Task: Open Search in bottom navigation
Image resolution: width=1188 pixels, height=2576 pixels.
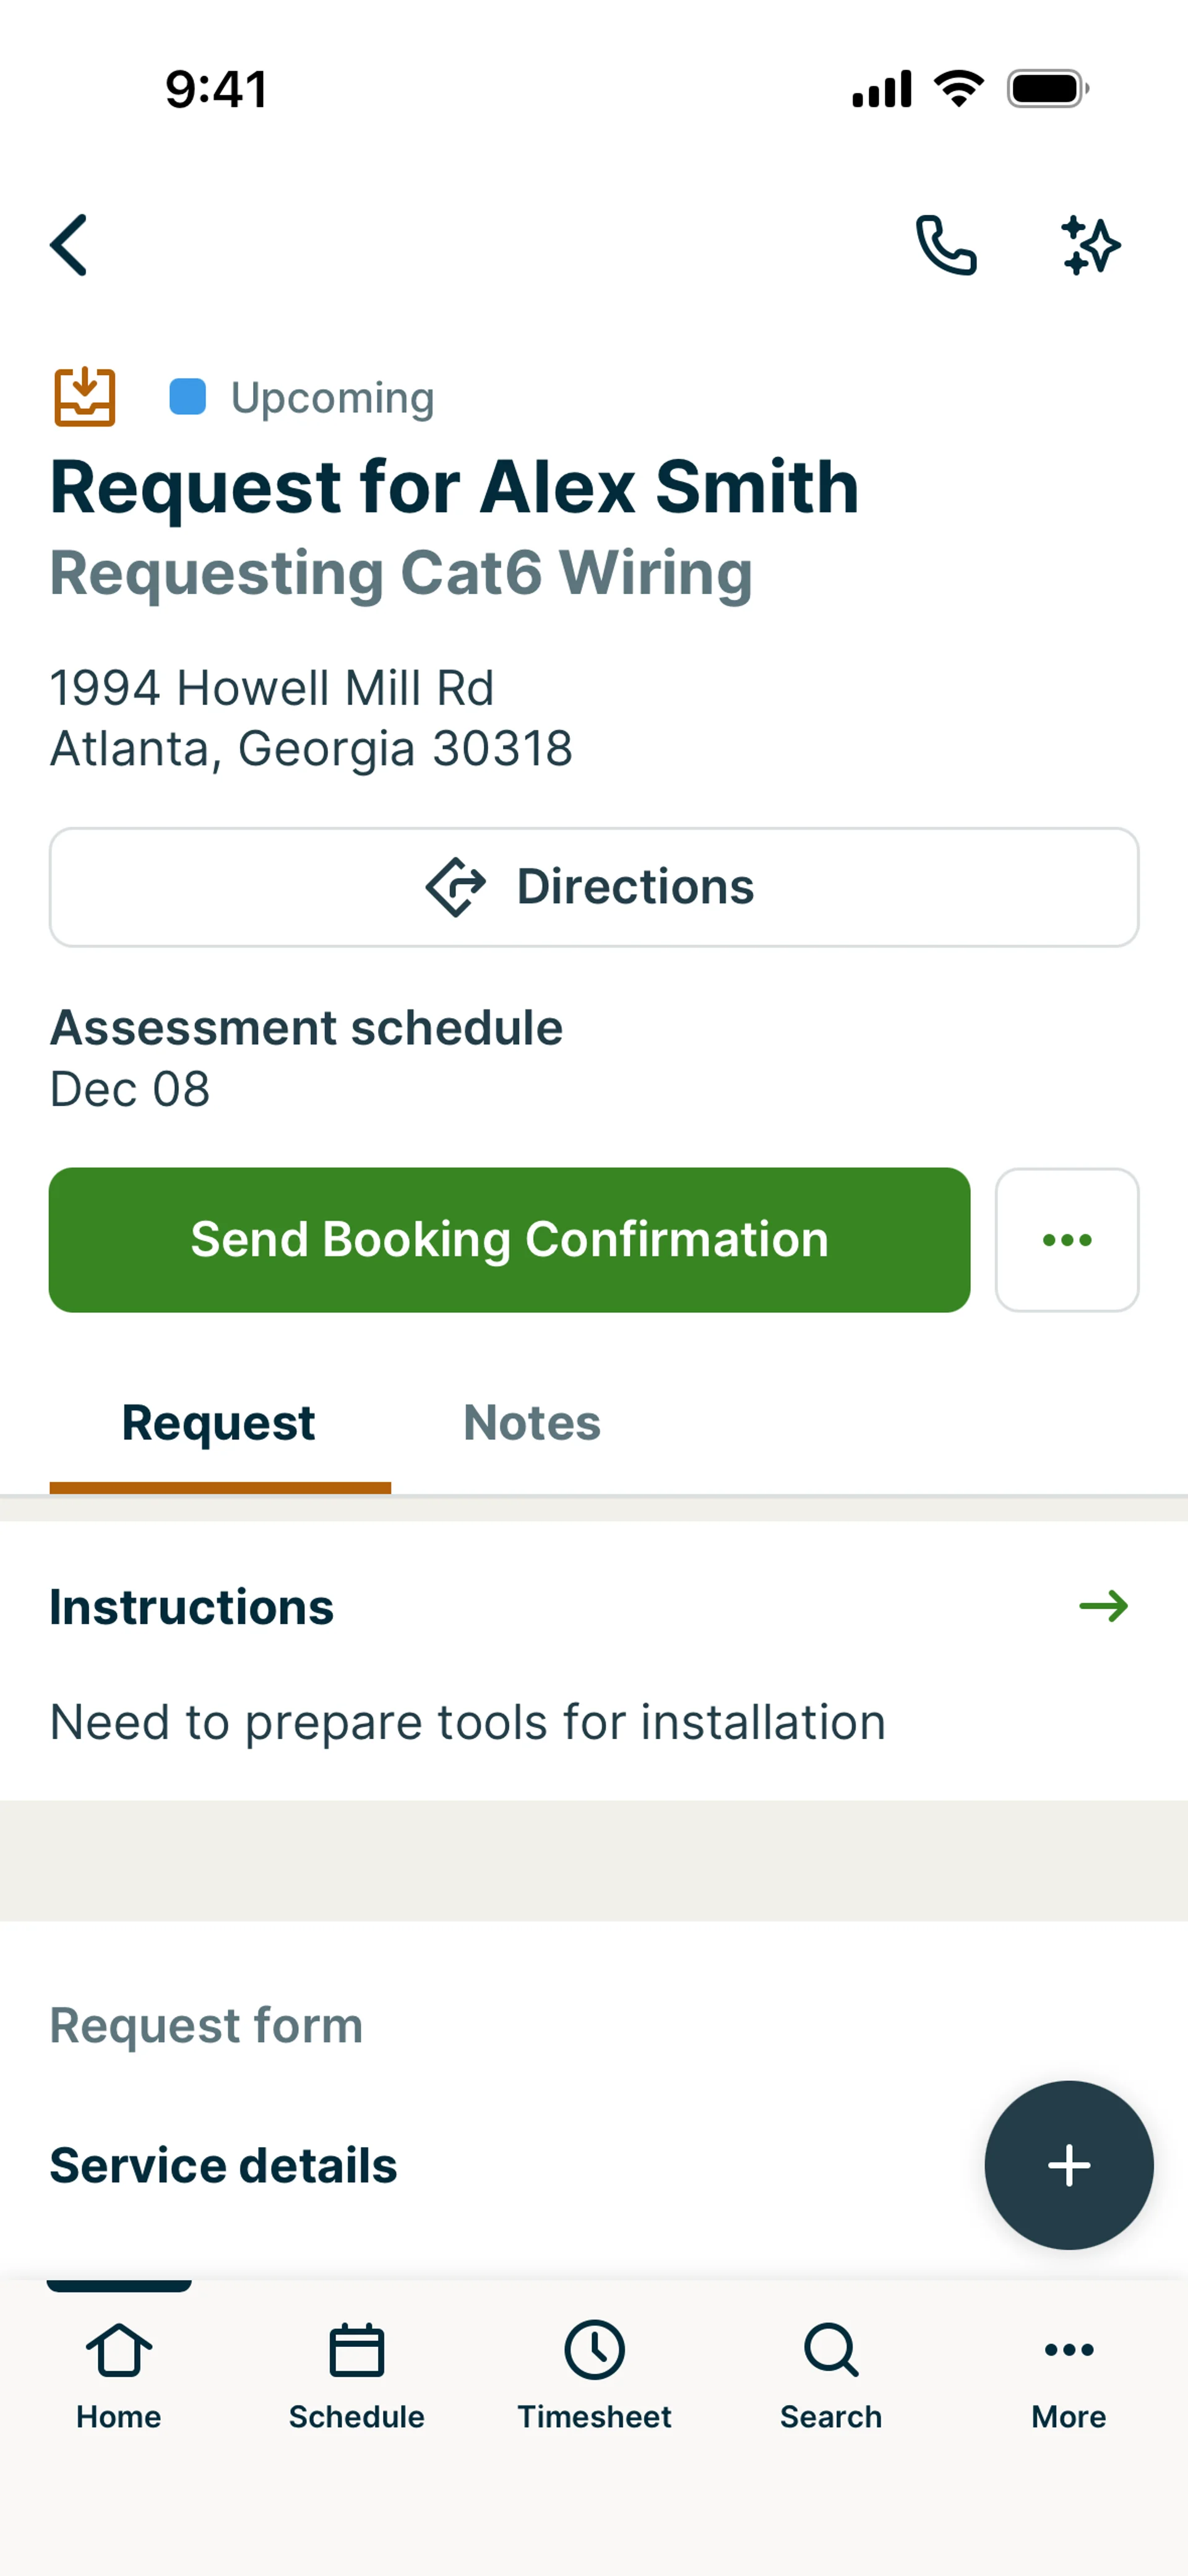Action: (831, 2375)
